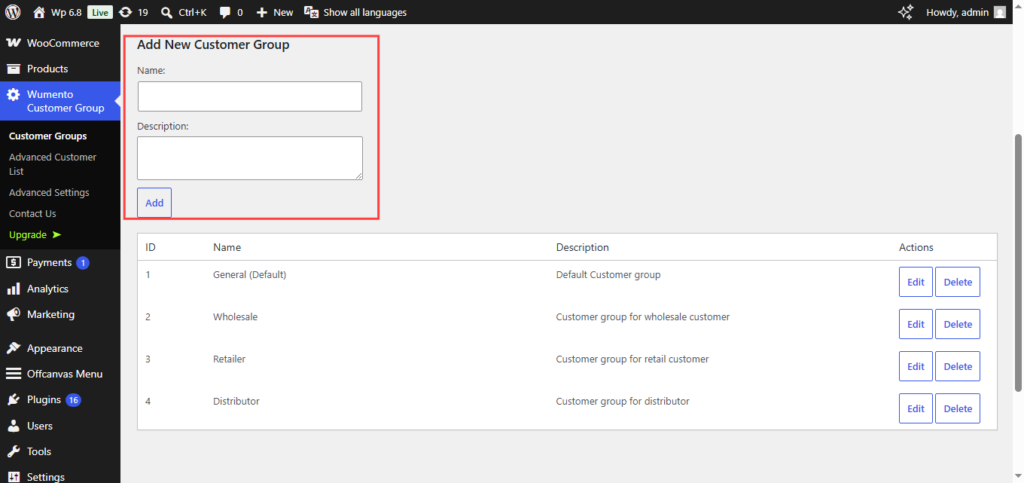The height and width of the screenshot is (483, 1024).
Task: Click the page vertical scrollbar
Action: pos(1018,263)
